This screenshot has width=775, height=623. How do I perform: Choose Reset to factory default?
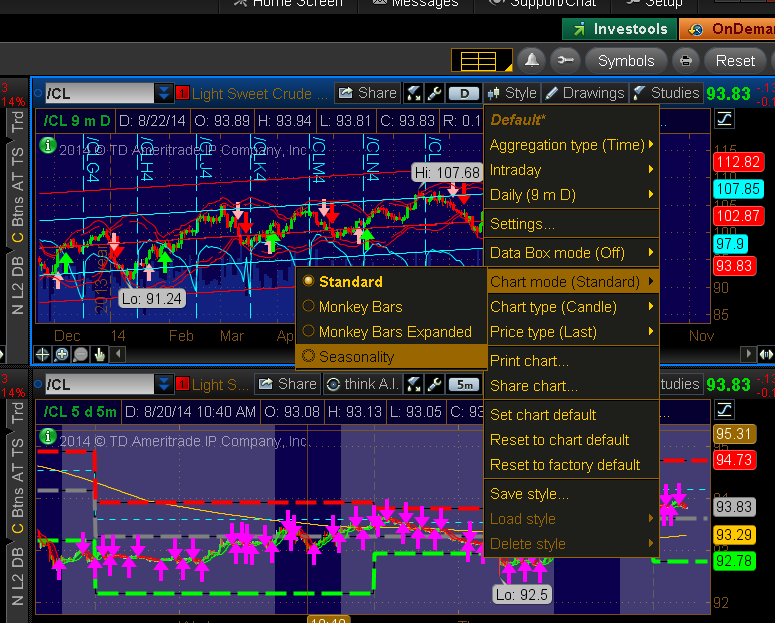pos(571,465)
